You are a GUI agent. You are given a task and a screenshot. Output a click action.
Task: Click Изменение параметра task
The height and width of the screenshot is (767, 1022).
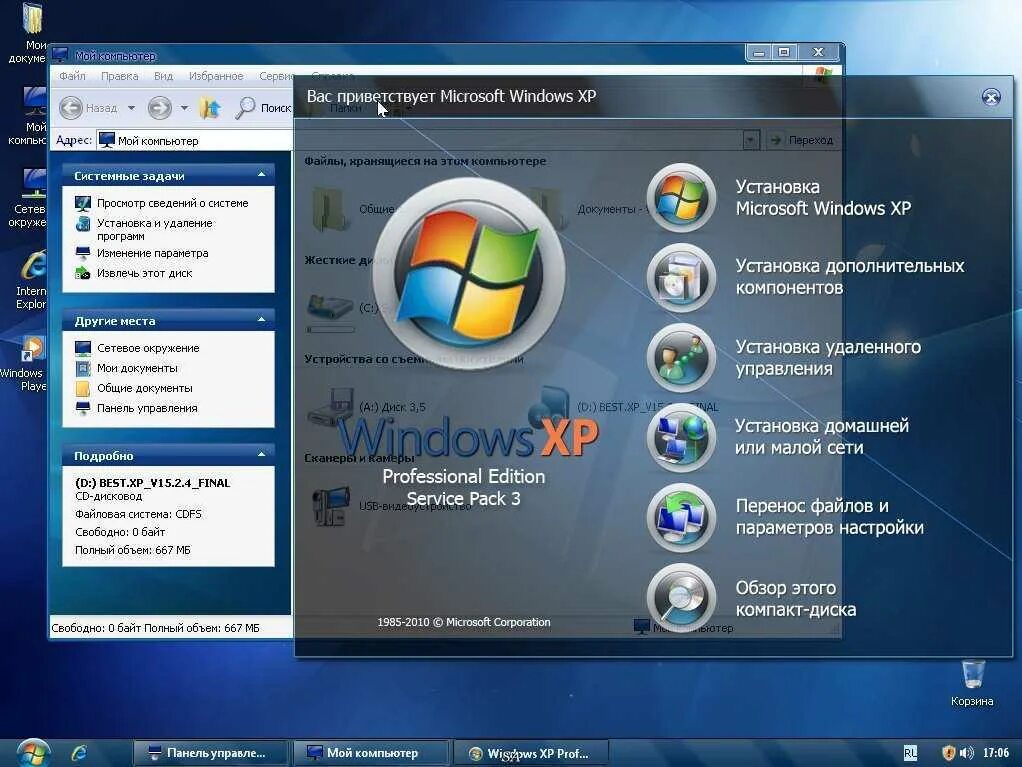point(153,253)
